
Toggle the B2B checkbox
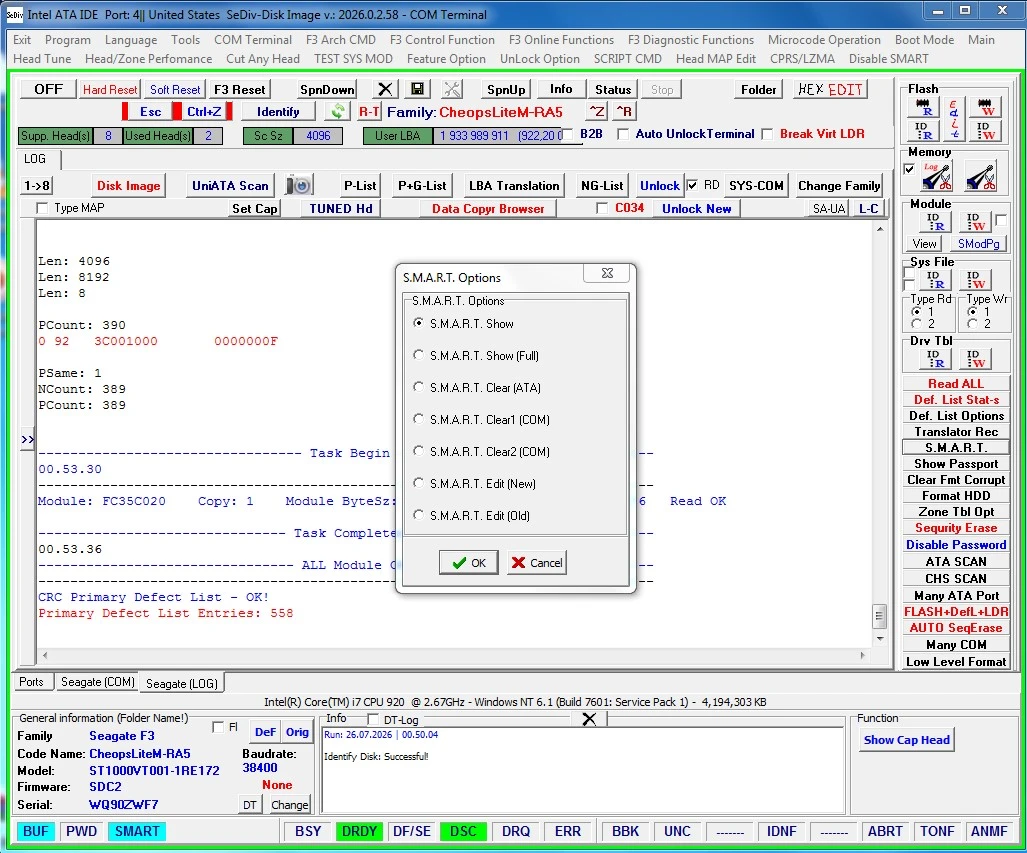tap(569, 134)
